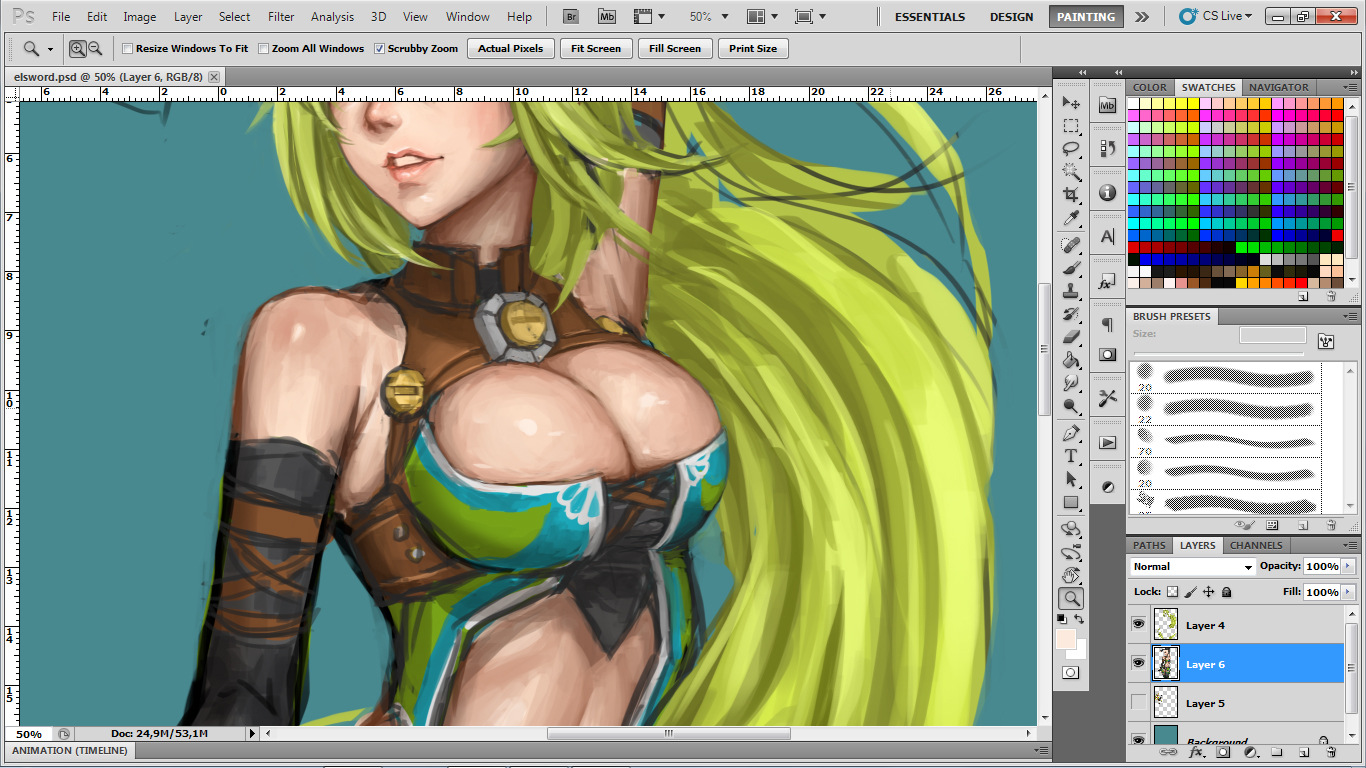Screen dimensions: 1366x768
Task: Select the Rectangular Marquee tool
Action: 1071,126
